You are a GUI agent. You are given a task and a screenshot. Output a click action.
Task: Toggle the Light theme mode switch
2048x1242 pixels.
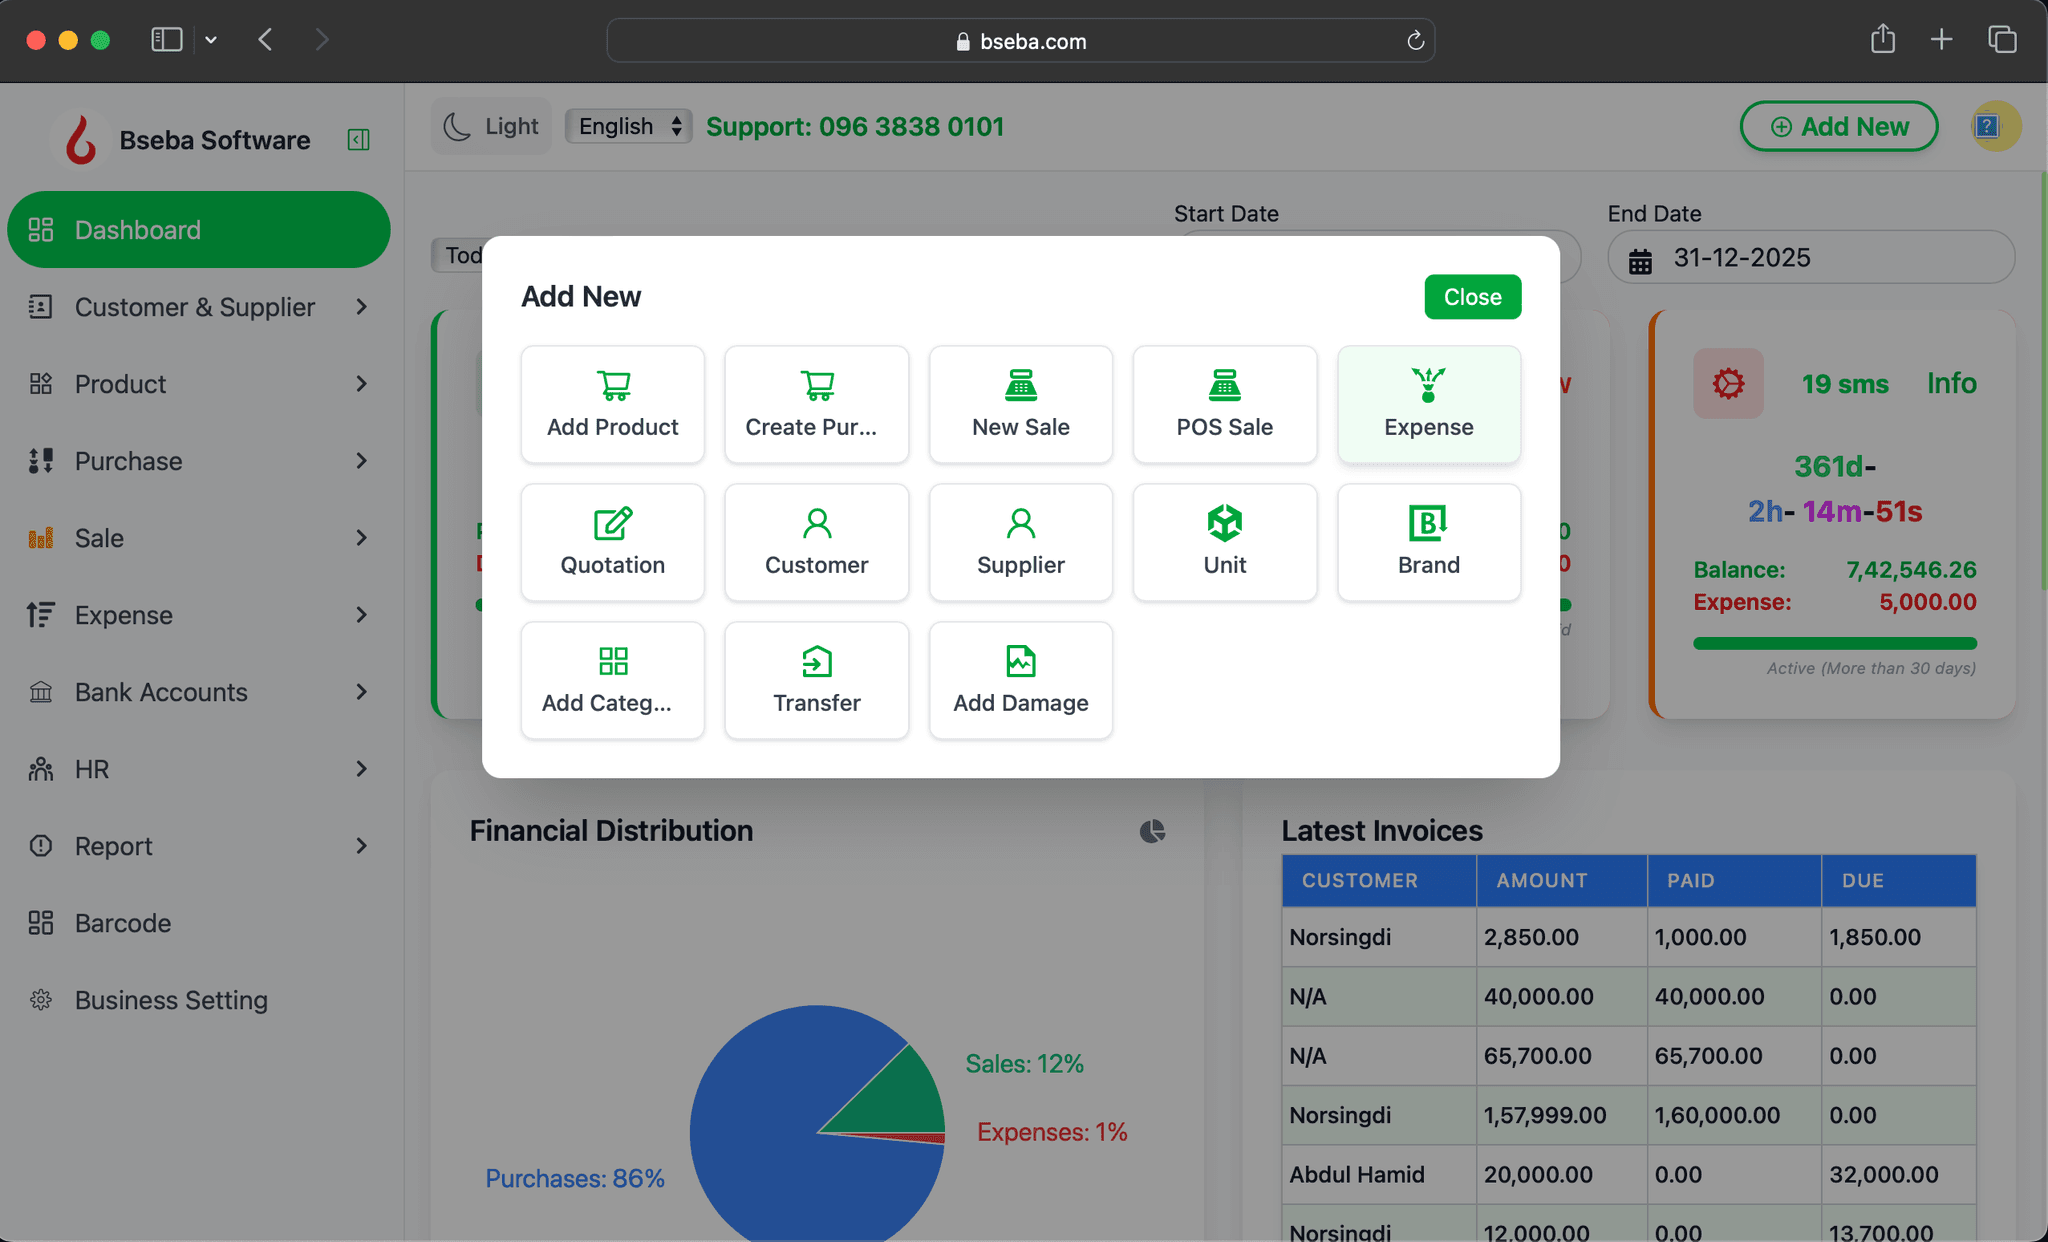point(491,126)
